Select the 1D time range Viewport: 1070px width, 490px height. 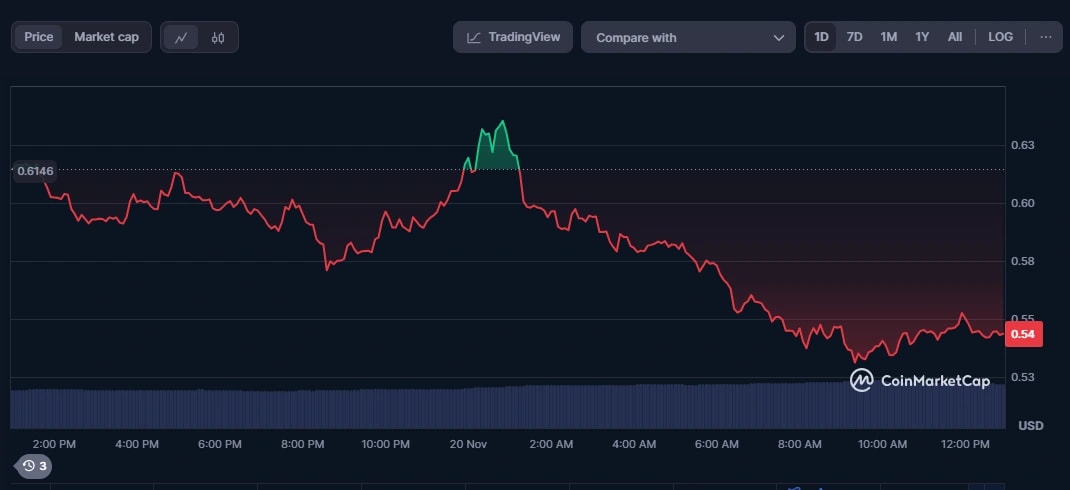(821, 37)
